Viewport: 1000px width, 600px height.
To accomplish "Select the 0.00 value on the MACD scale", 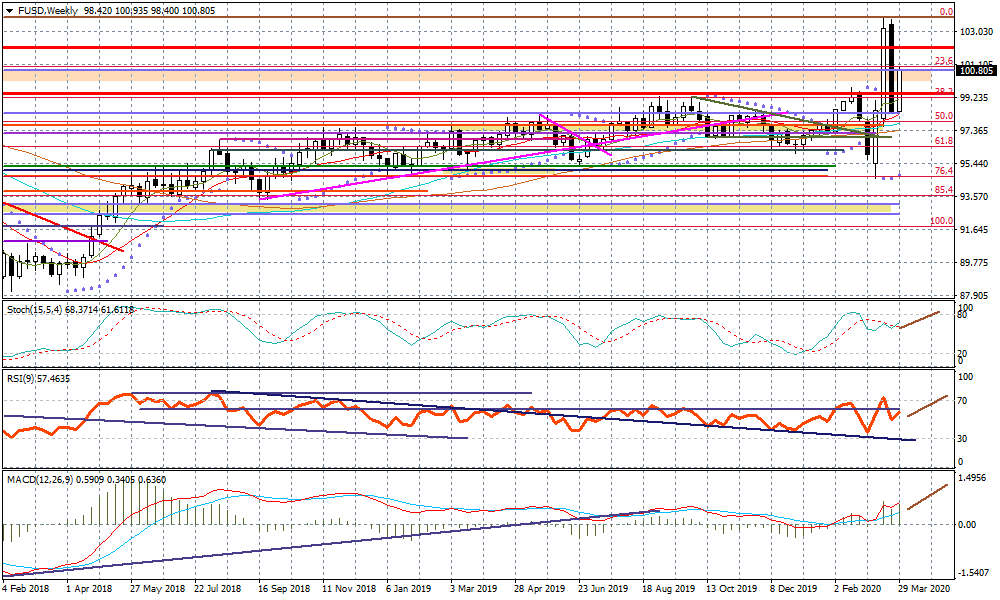I will click(967, 525).
